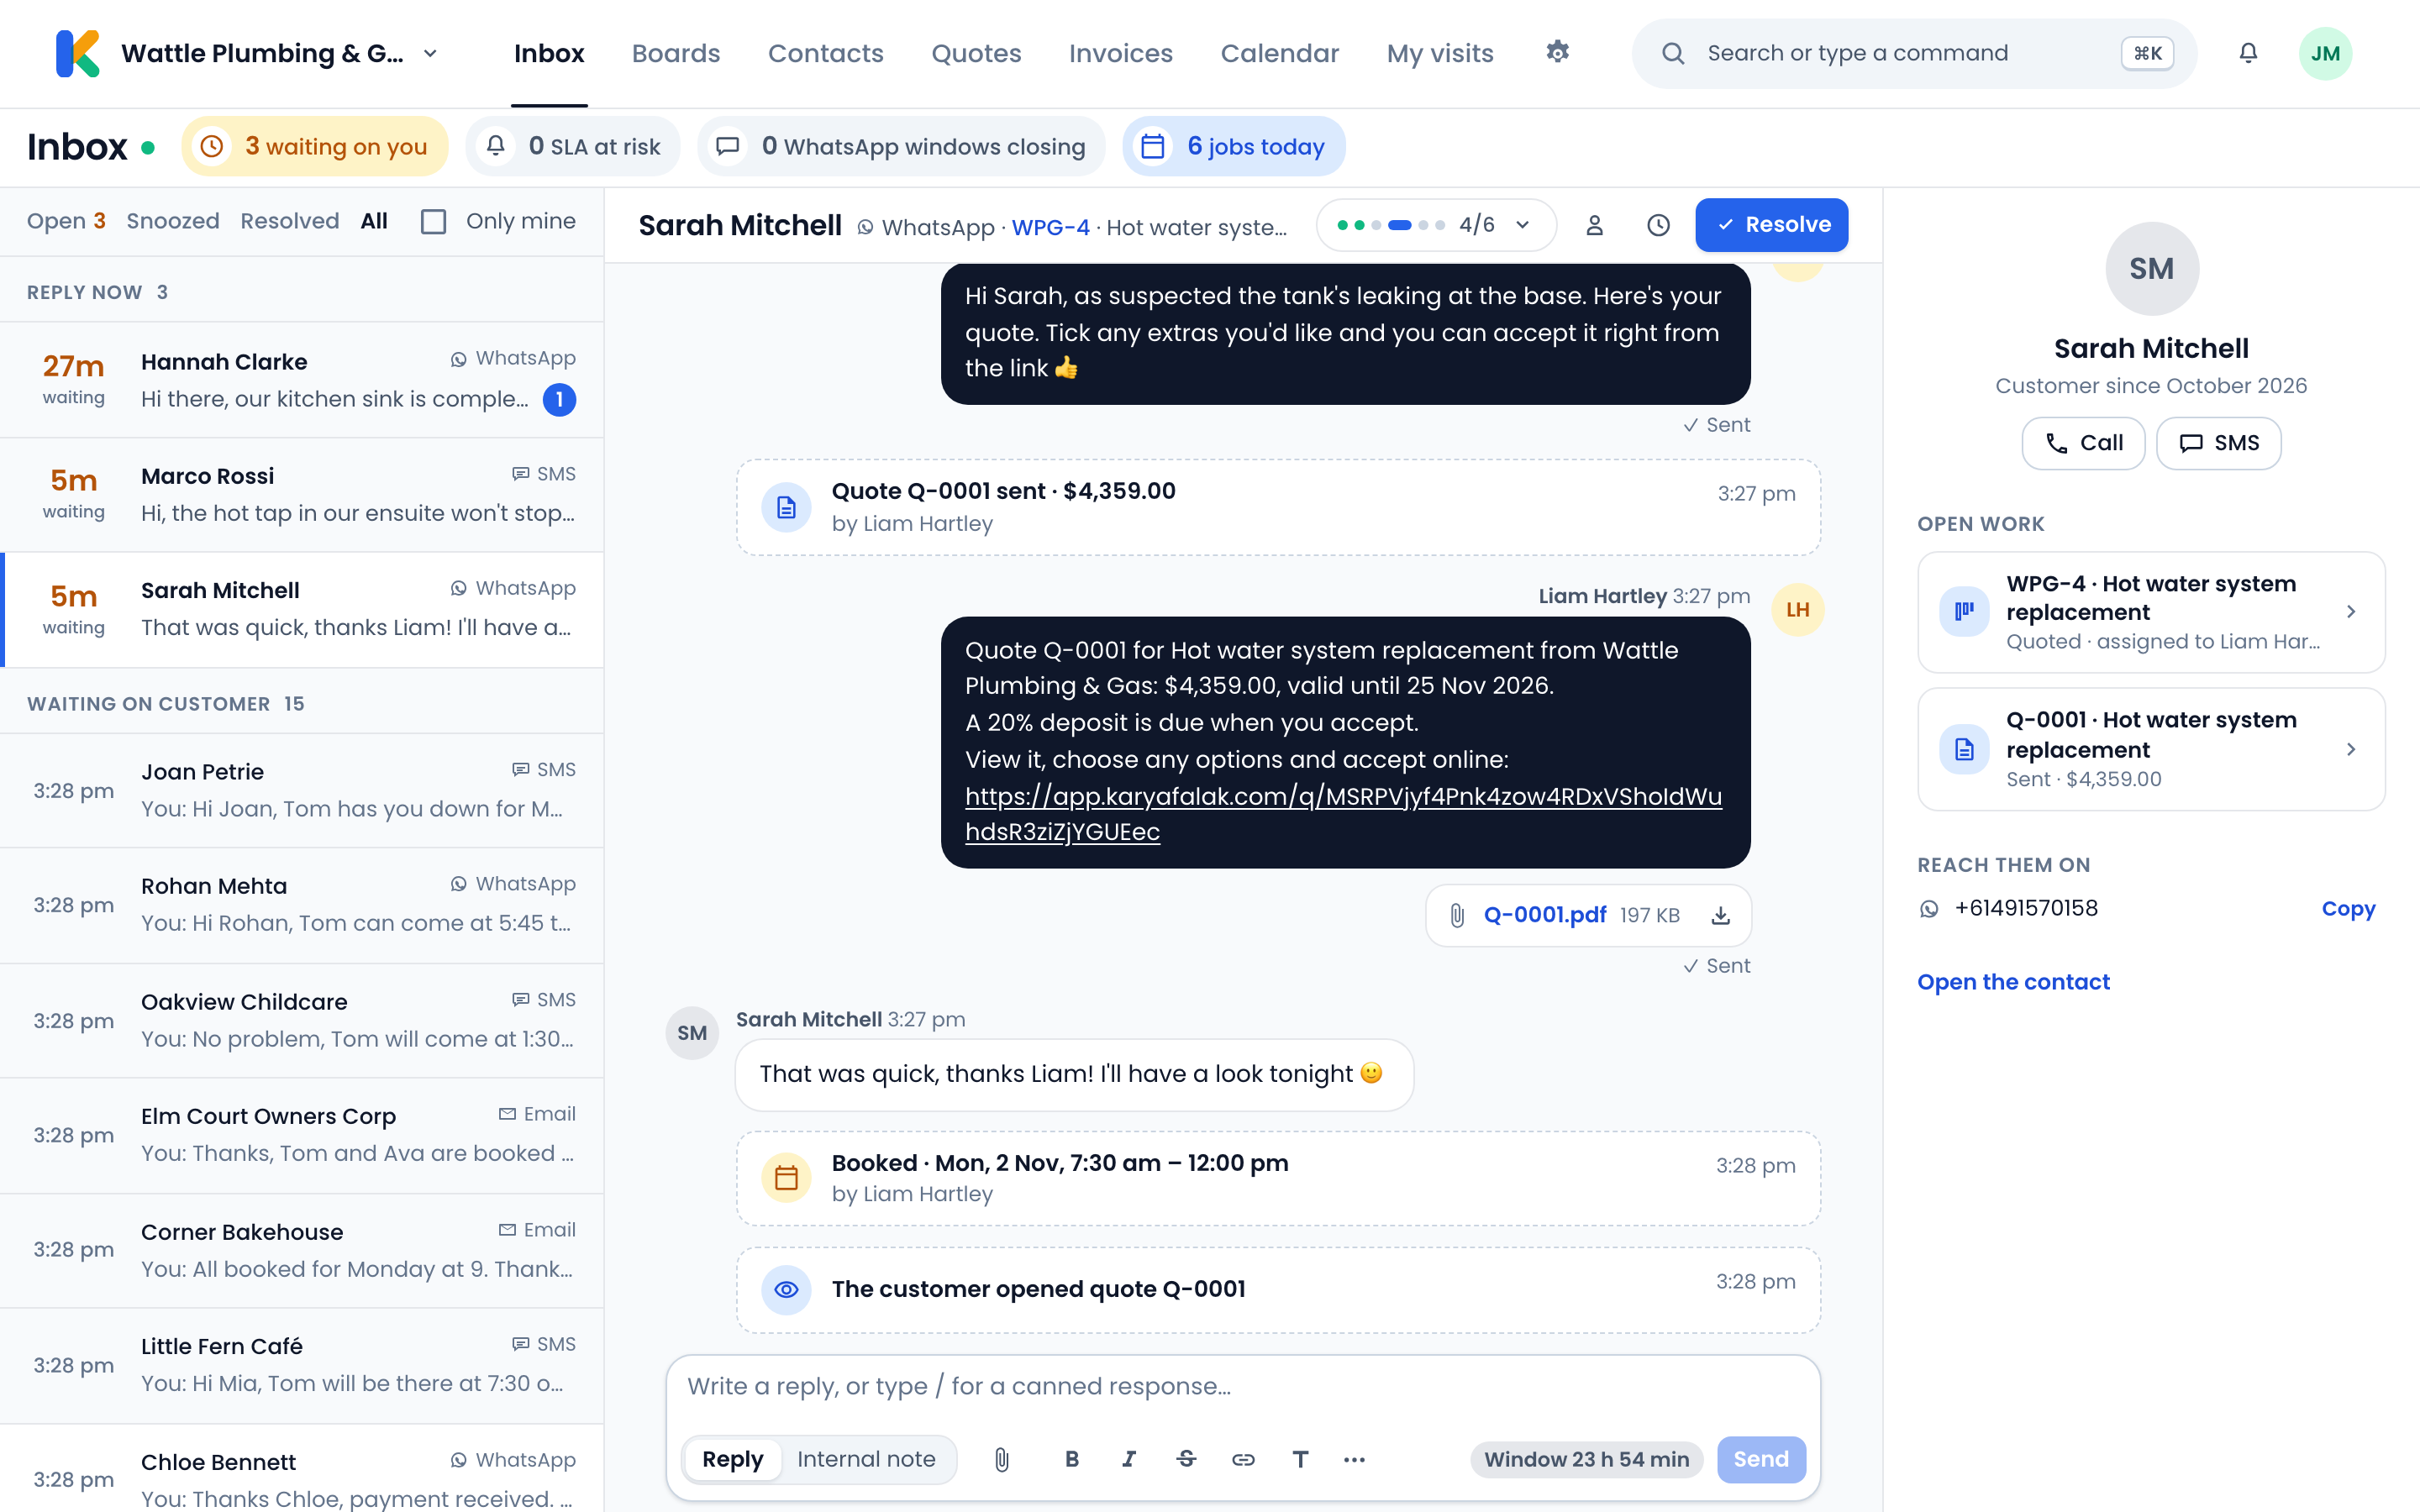Download the Q-0001.pdf attachment
Viewport: 2420px width, 1512px height.
pos(1720,915)
